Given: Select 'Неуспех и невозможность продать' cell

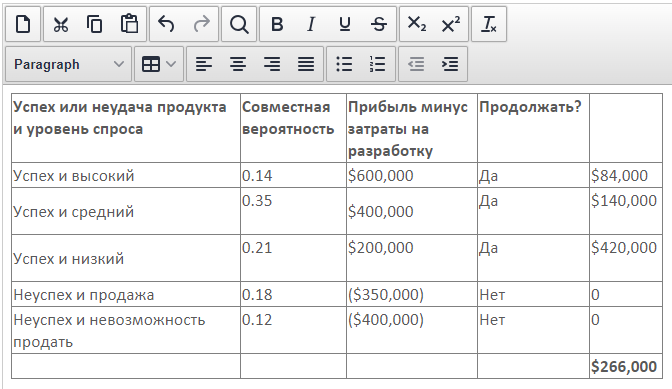Looking at the screenshot, I should tap(126, 330).
